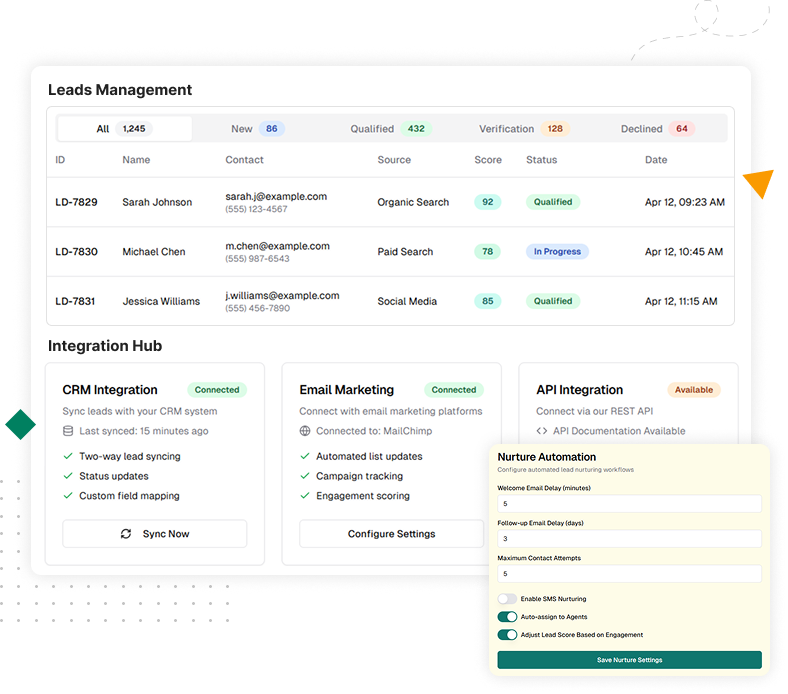Click checkmark beside Campaign tracking
788x694 pixels.
(x=305, y=477)
